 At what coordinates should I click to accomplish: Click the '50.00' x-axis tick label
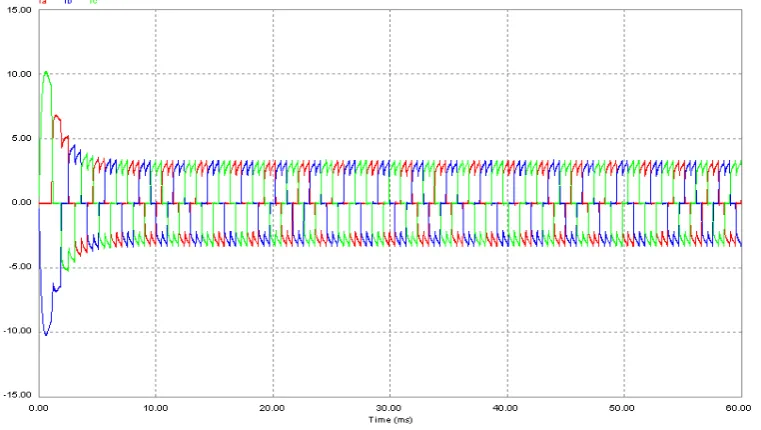tap(622, 408)
